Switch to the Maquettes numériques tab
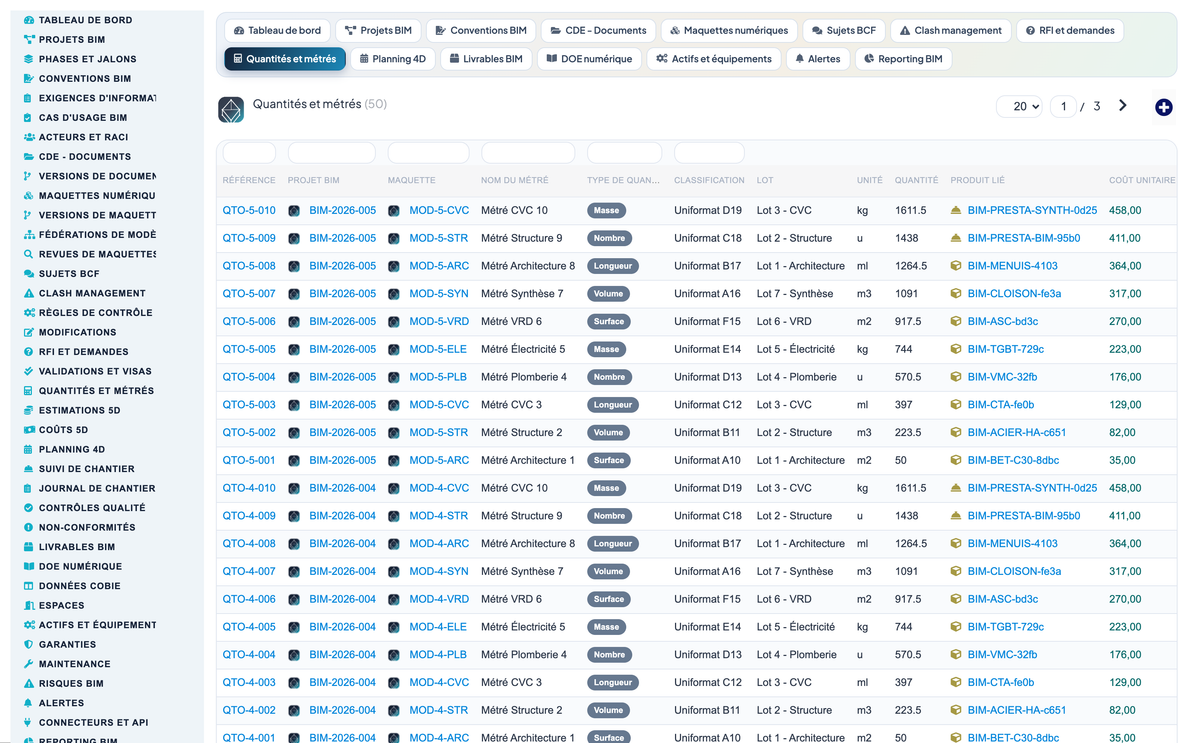This screenshot has width=1200, height=743. pos(727,31)
